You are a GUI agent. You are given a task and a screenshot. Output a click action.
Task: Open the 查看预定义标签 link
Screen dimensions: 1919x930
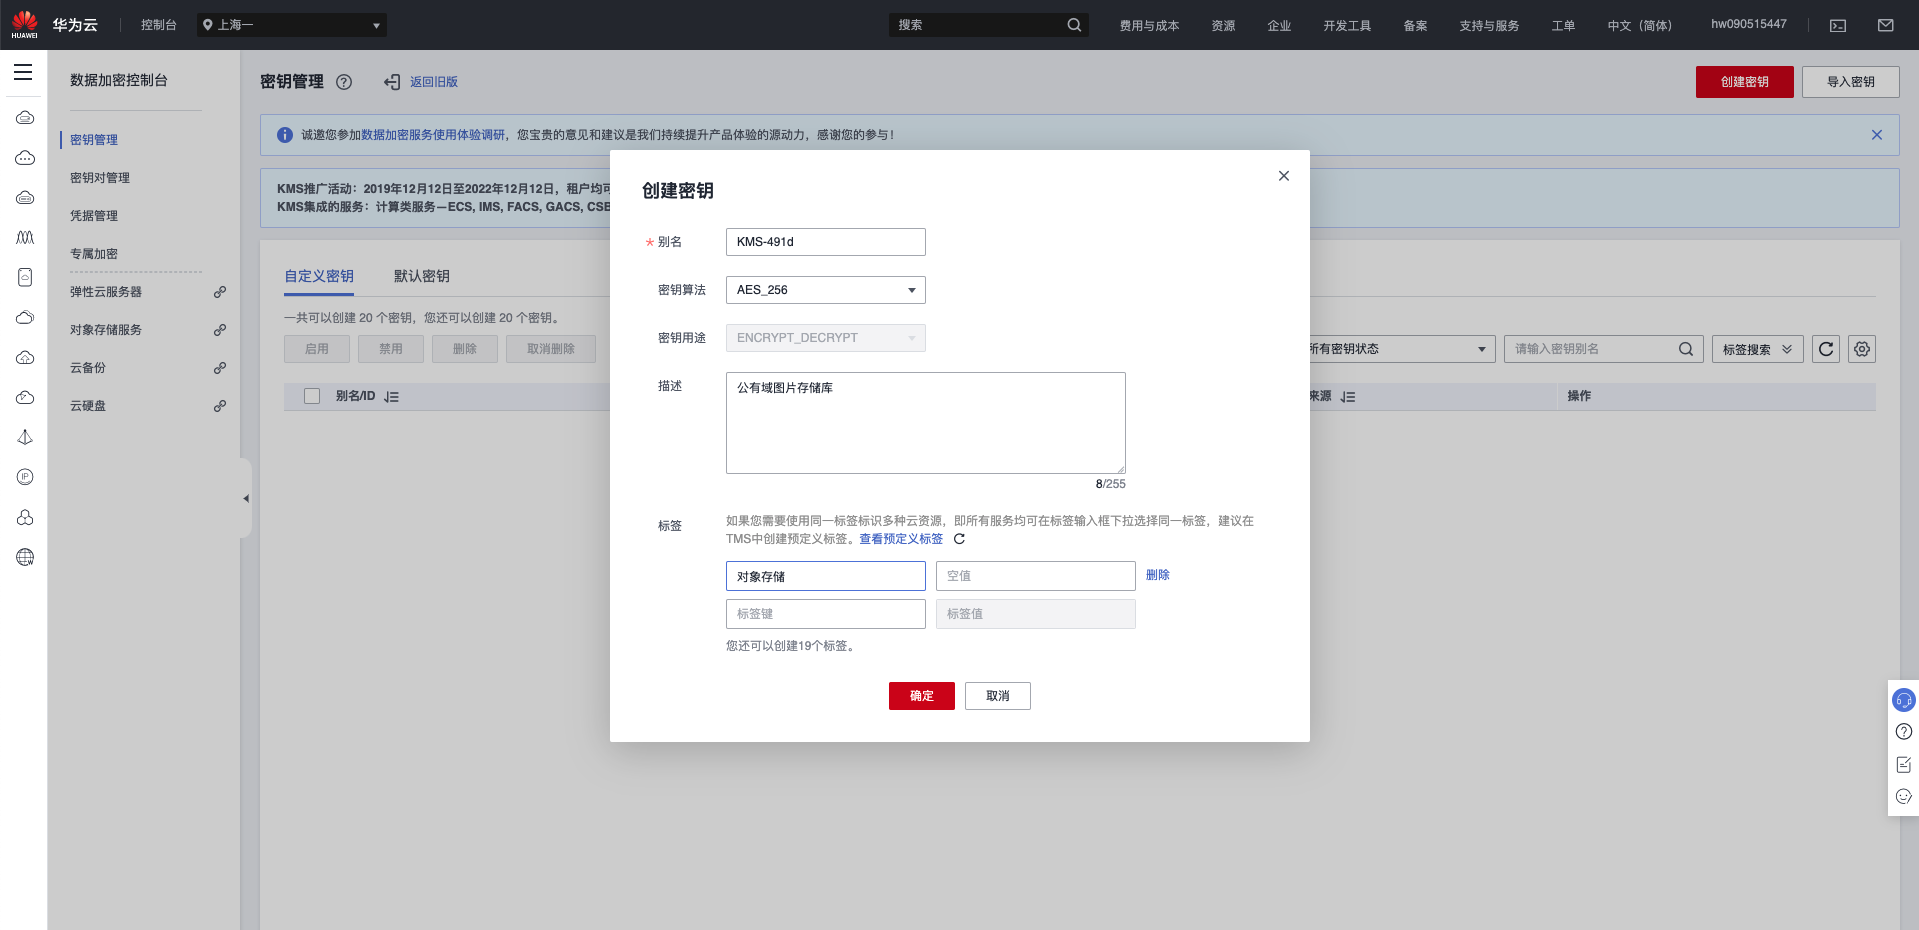(899, 539)
